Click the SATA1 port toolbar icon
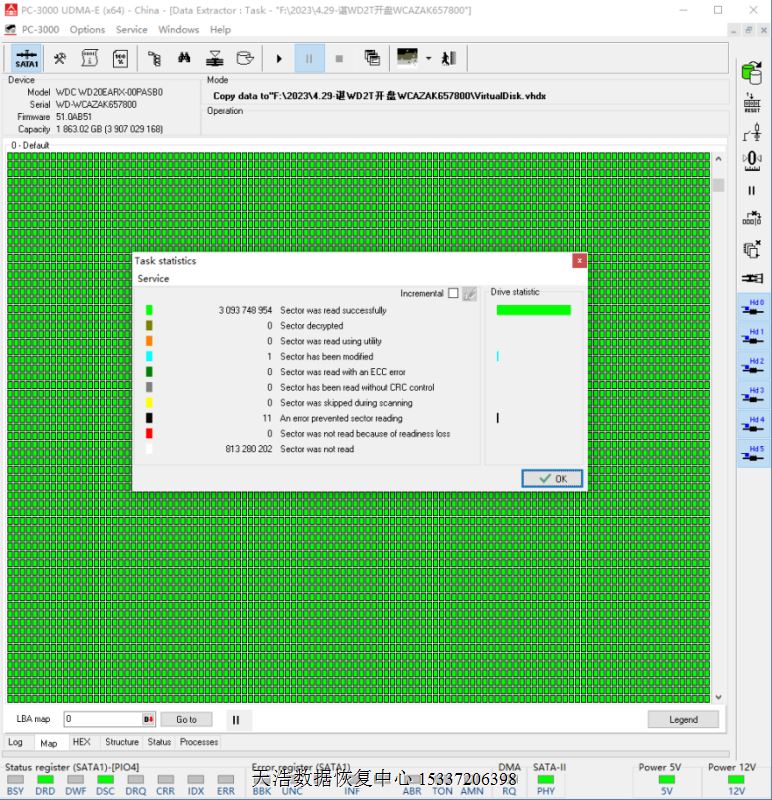The height and width of the screenshot is (800, 772). click(27, 58)
